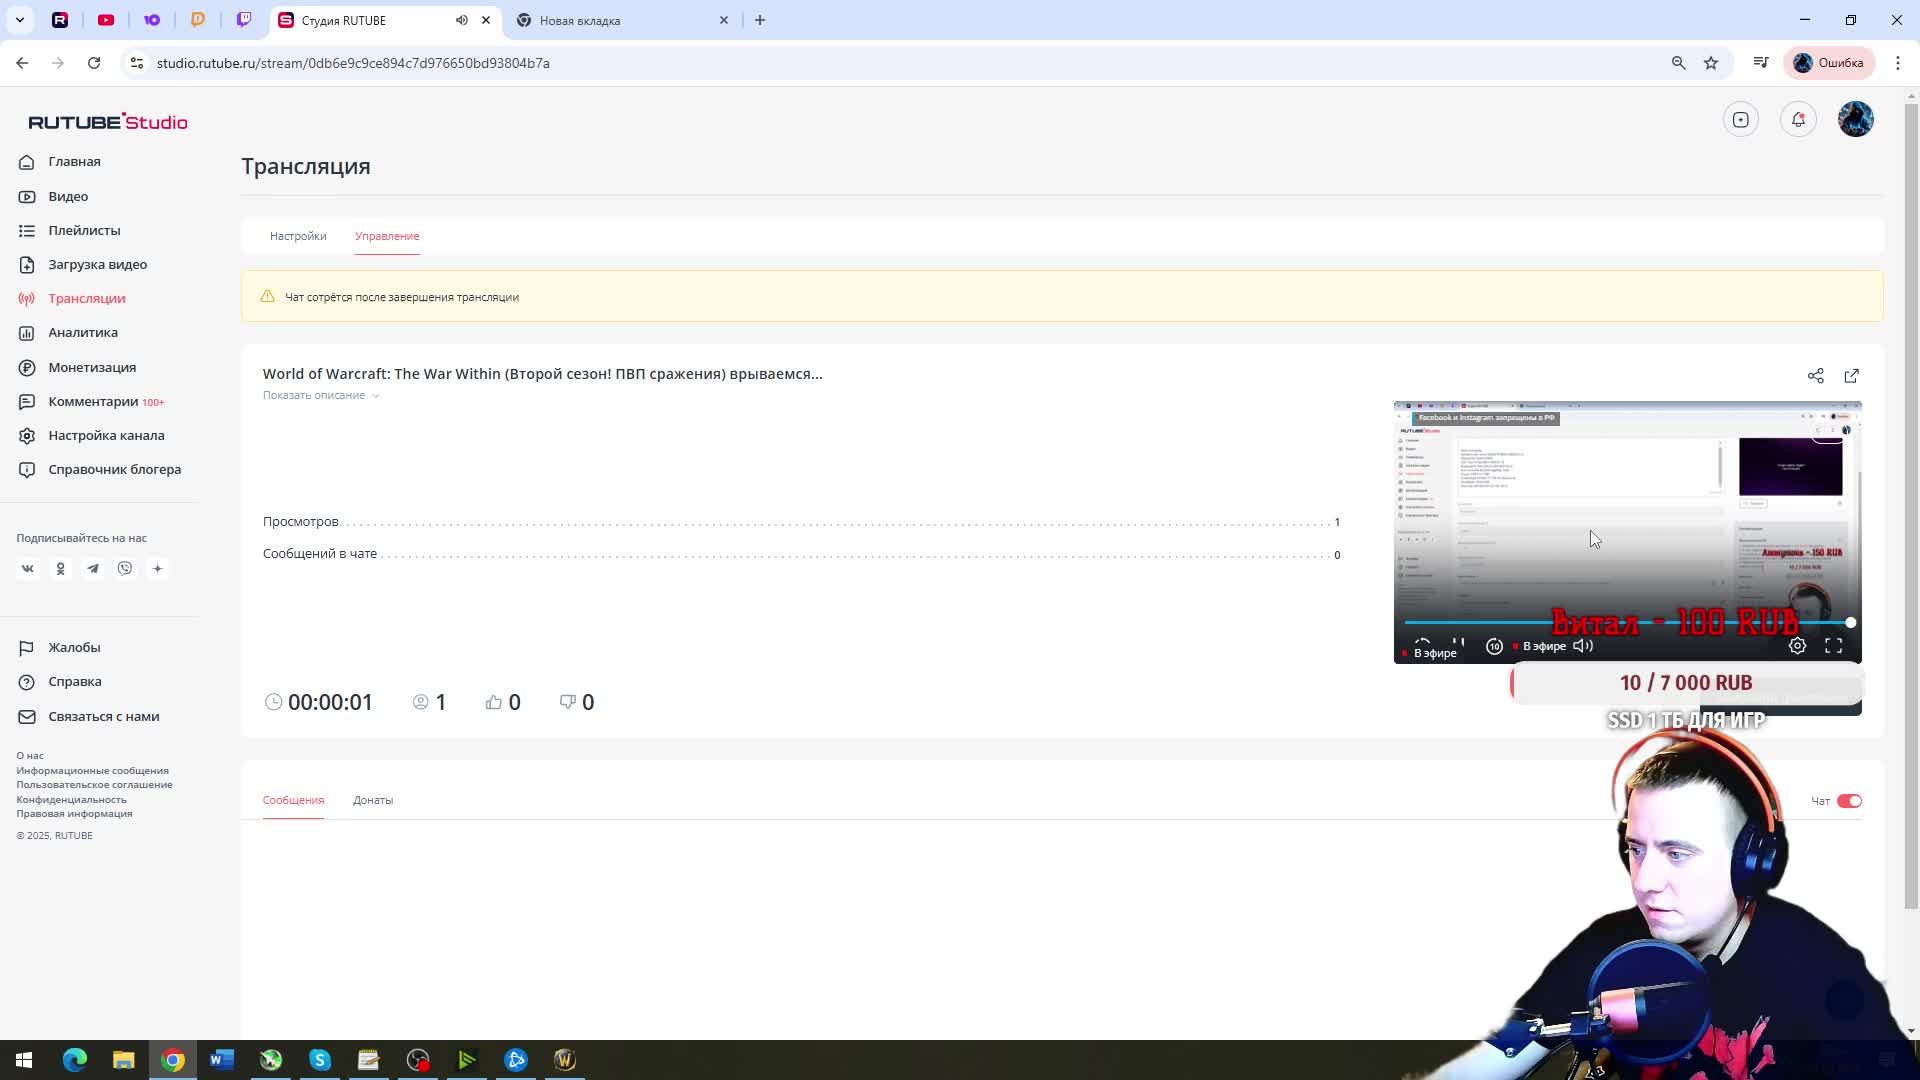Switch to Донаты tab
Screen dimensions: 1920x1080
point(373,800)
